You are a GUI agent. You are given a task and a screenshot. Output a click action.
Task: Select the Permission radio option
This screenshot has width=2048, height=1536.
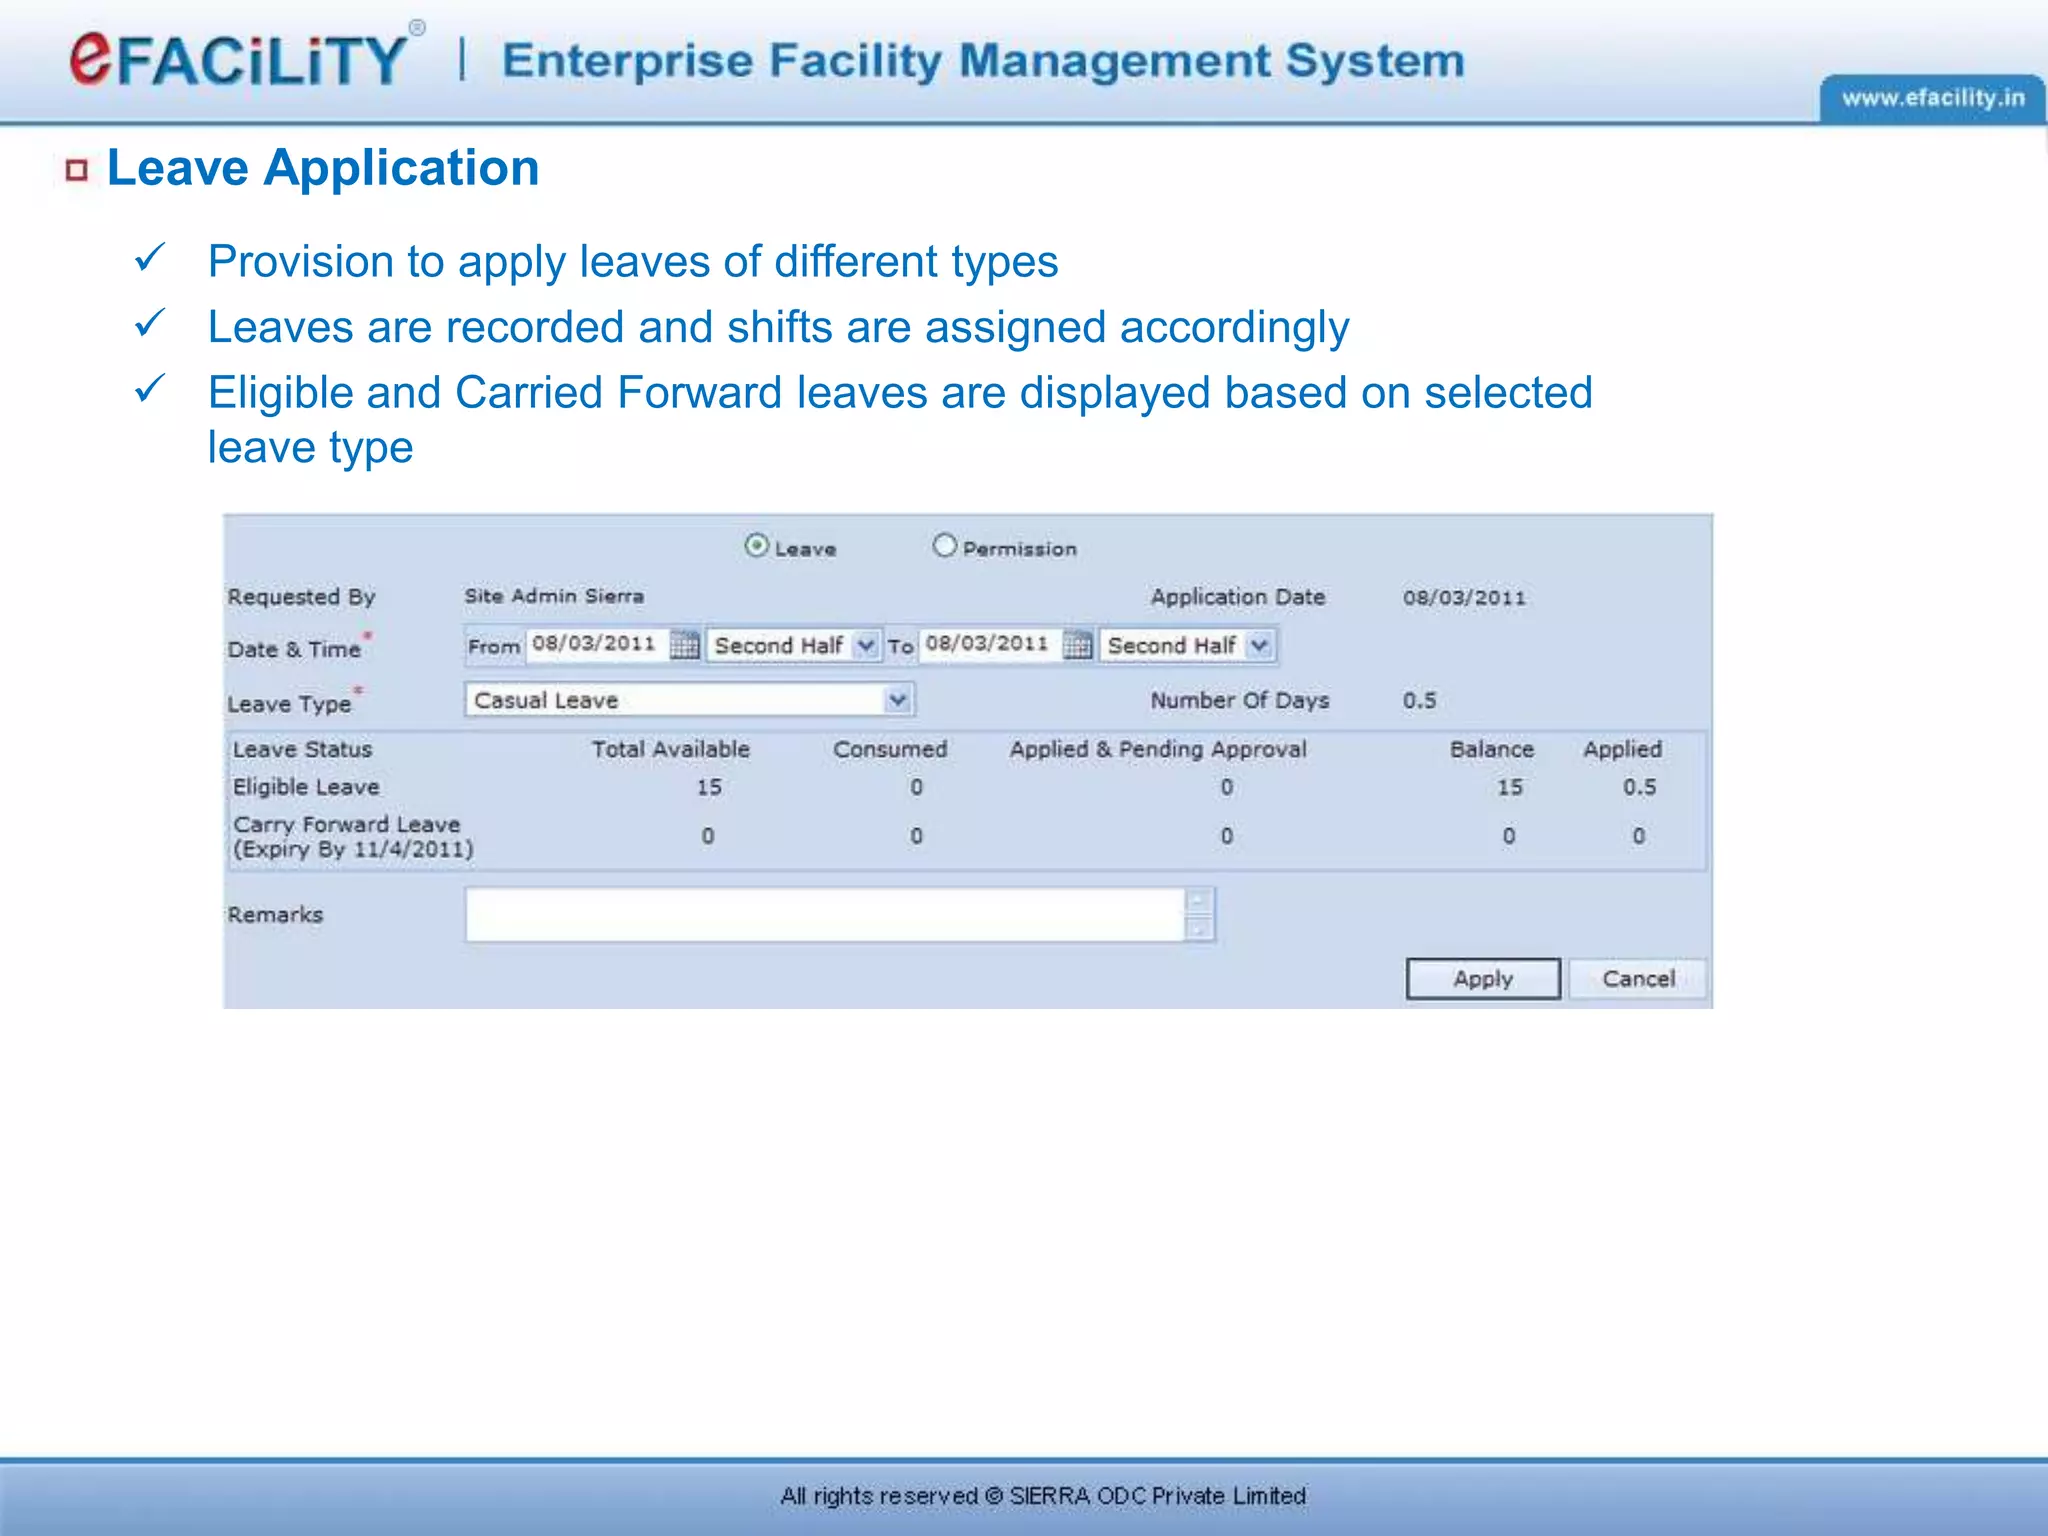click(944, 545)
